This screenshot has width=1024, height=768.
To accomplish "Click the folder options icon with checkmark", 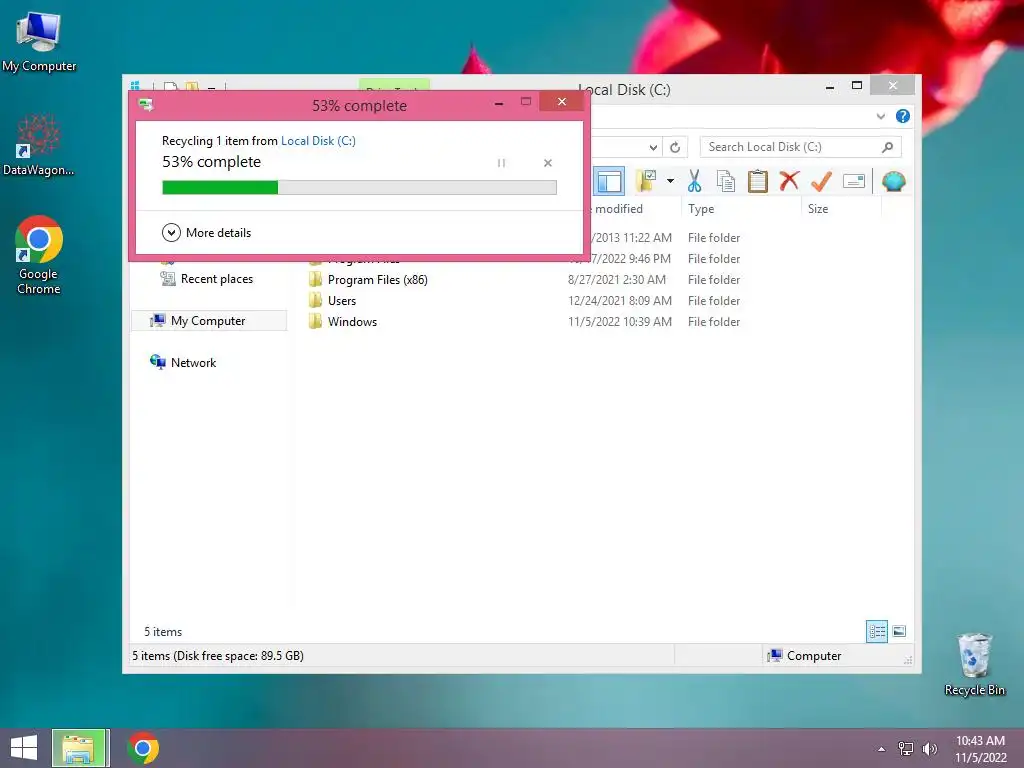I will coord(646,181).
